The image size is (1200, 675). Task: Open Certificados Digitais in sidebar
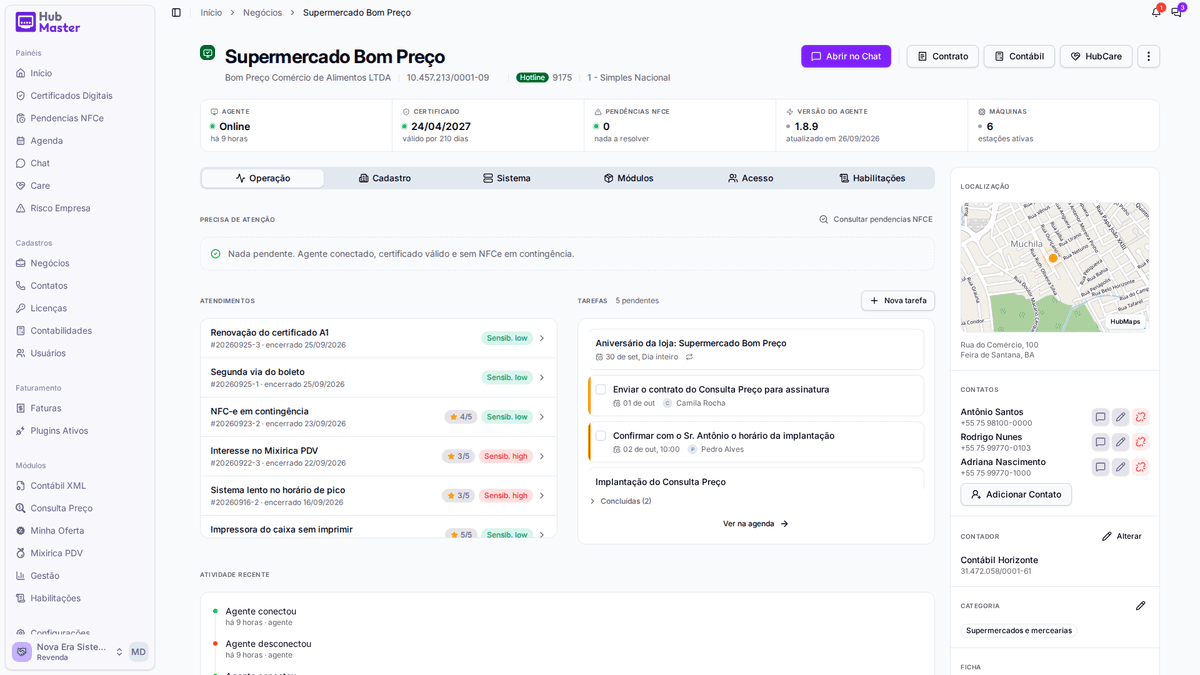tap(82, 96)
